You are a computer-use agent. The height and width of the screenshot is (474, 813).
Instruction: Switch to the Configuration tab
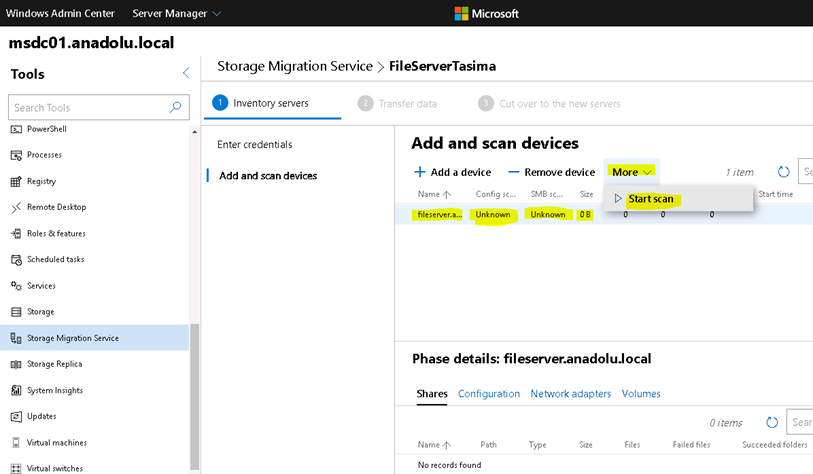[488, 394]
